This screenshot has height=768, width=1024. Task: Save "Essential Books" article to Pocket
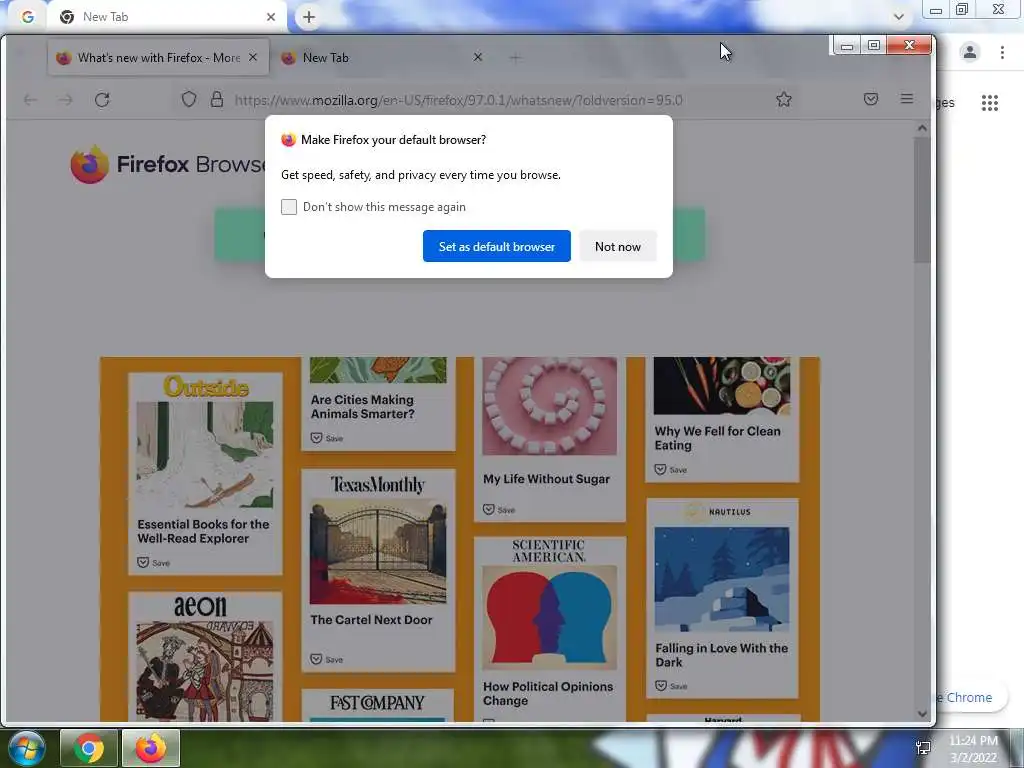tap(153, 562)
